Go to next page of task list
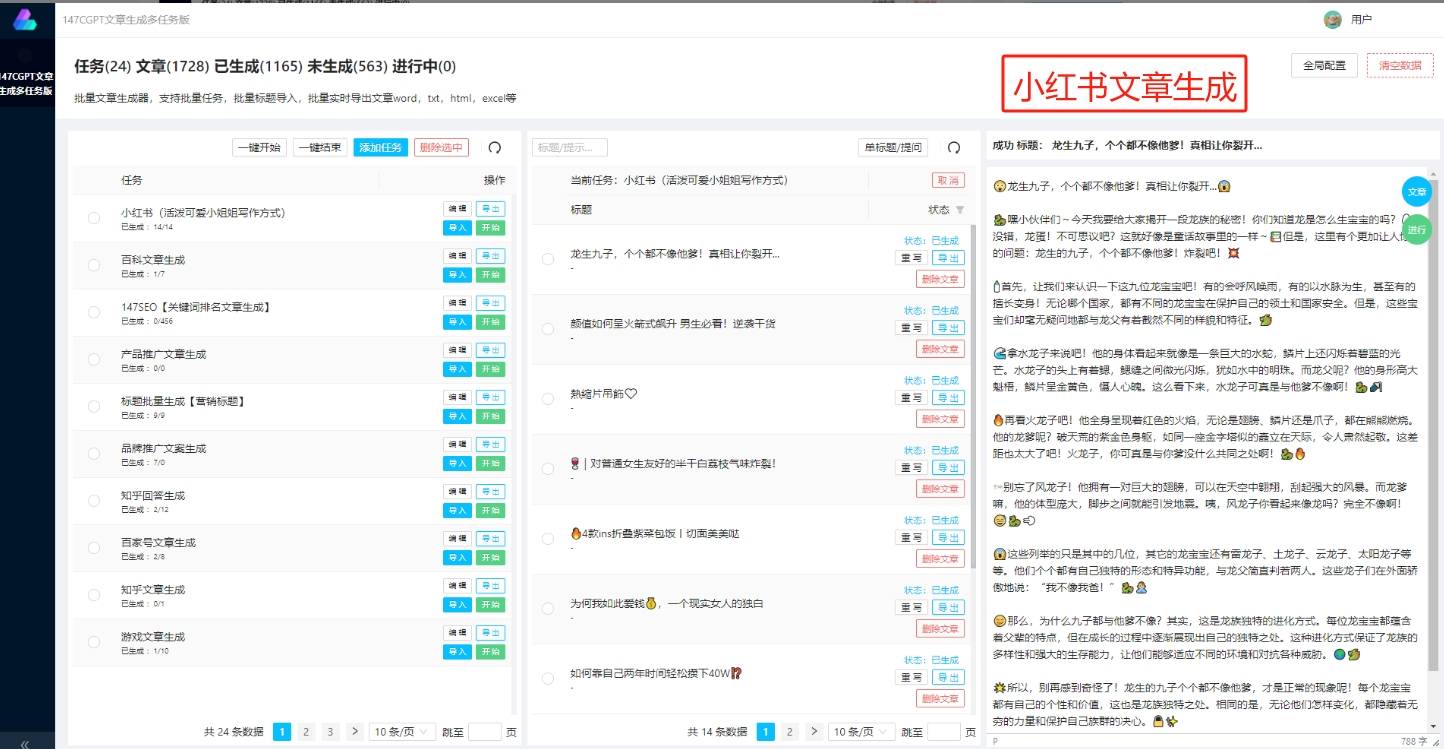Image resolution: width=1444 pixels, height=749 pixels. click(354, 732)
